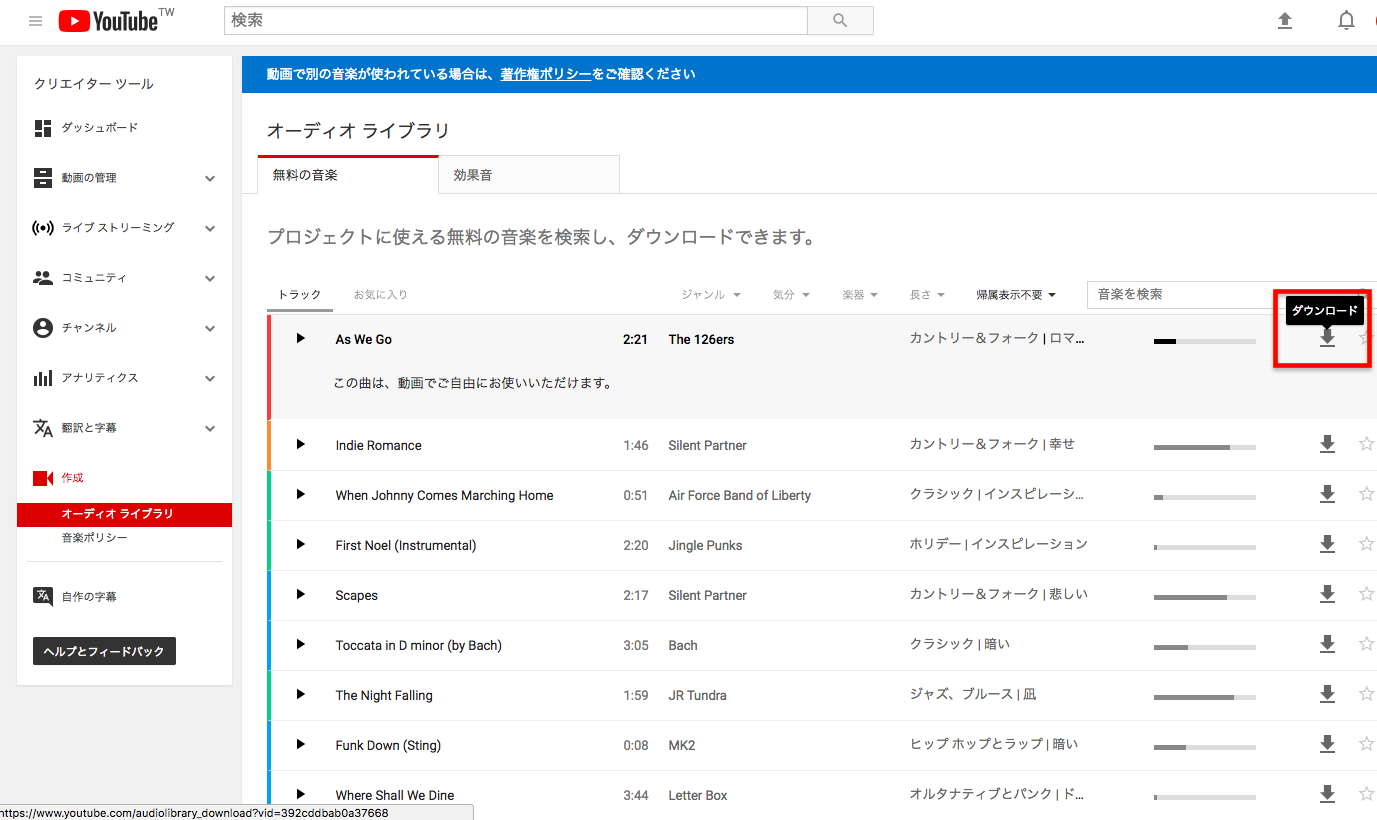Open 作成 section in sidebar
1377x820 pixels.
tap(72, 478)
